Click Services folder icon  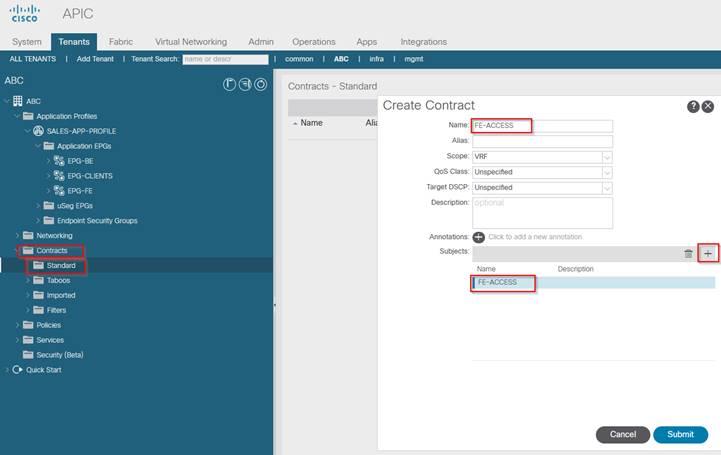click(x=28, y=340)
